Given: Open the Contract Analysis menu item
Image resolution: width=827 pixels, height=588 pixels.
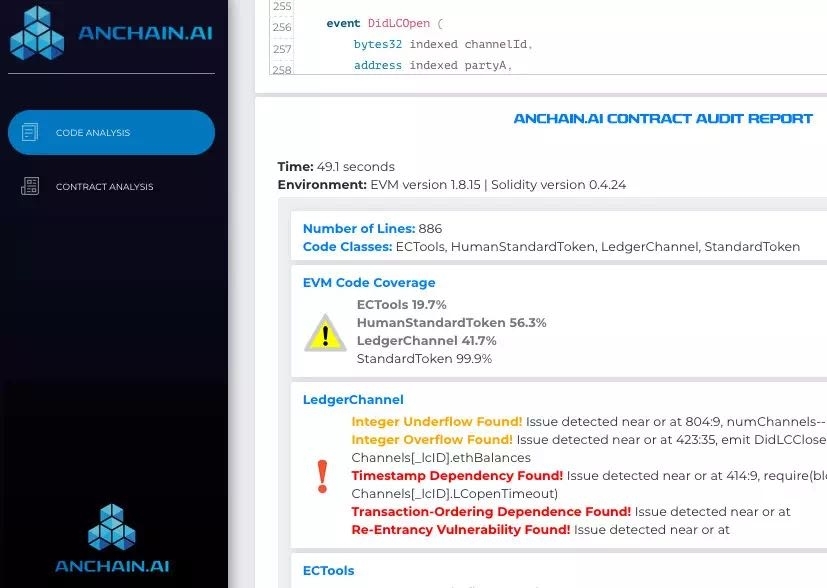Looking at the screenshot, I should point(104,187).
